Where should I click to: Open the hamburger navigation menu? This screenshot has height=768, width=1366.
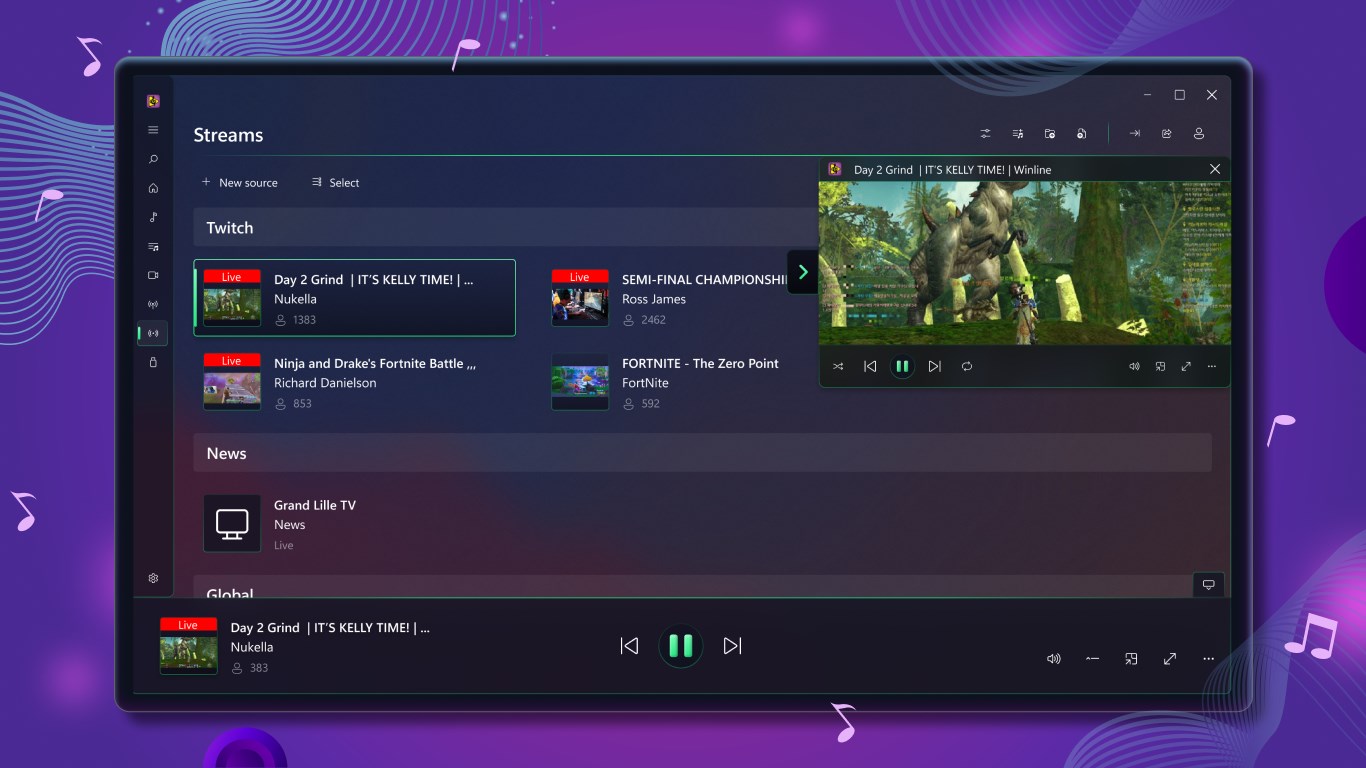click(x=153, y=130)
